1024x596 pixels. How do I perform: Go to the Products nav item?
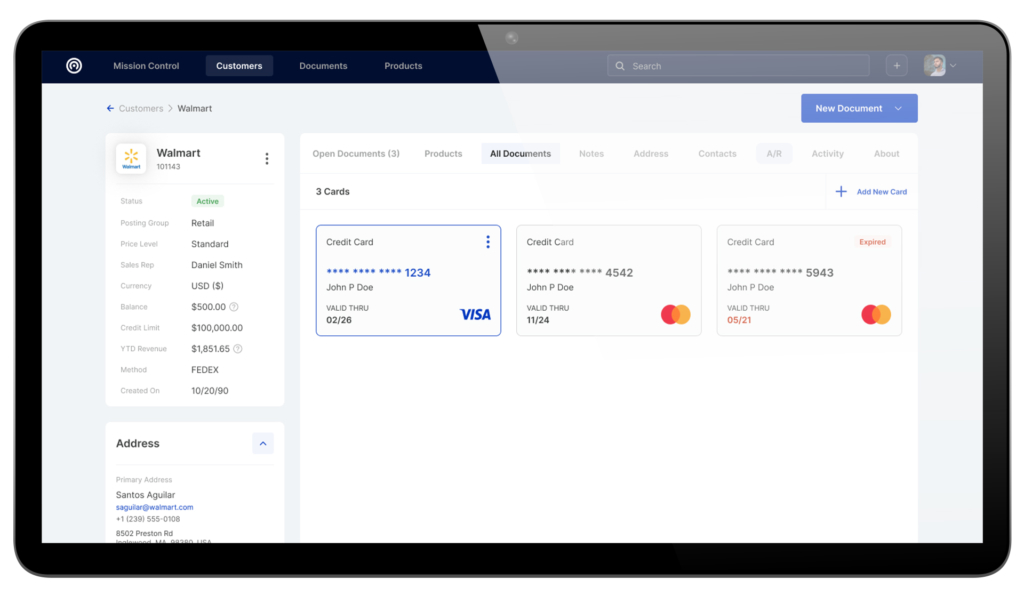point(403,66)
